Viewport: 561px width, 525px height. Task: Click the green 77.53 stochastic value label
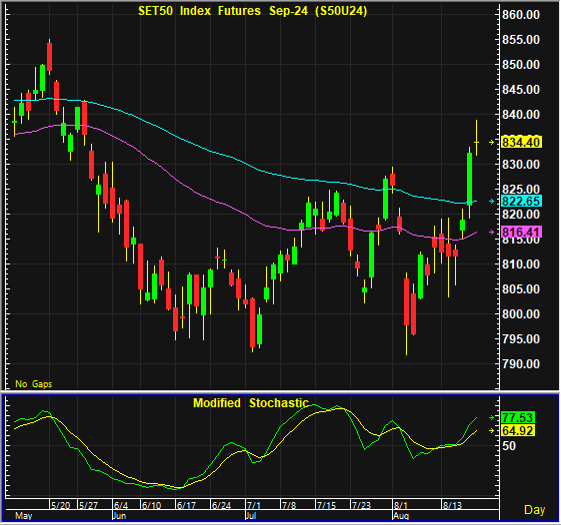click(518, 417)
